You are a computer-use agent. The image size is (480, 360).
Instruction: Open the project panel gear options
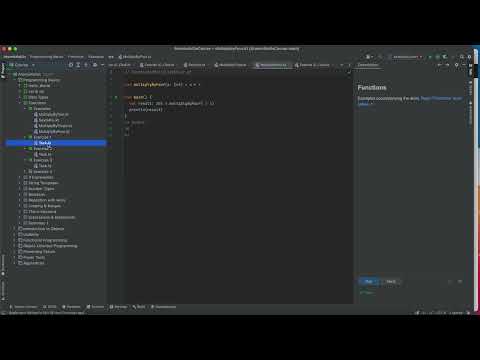(95, 65)
